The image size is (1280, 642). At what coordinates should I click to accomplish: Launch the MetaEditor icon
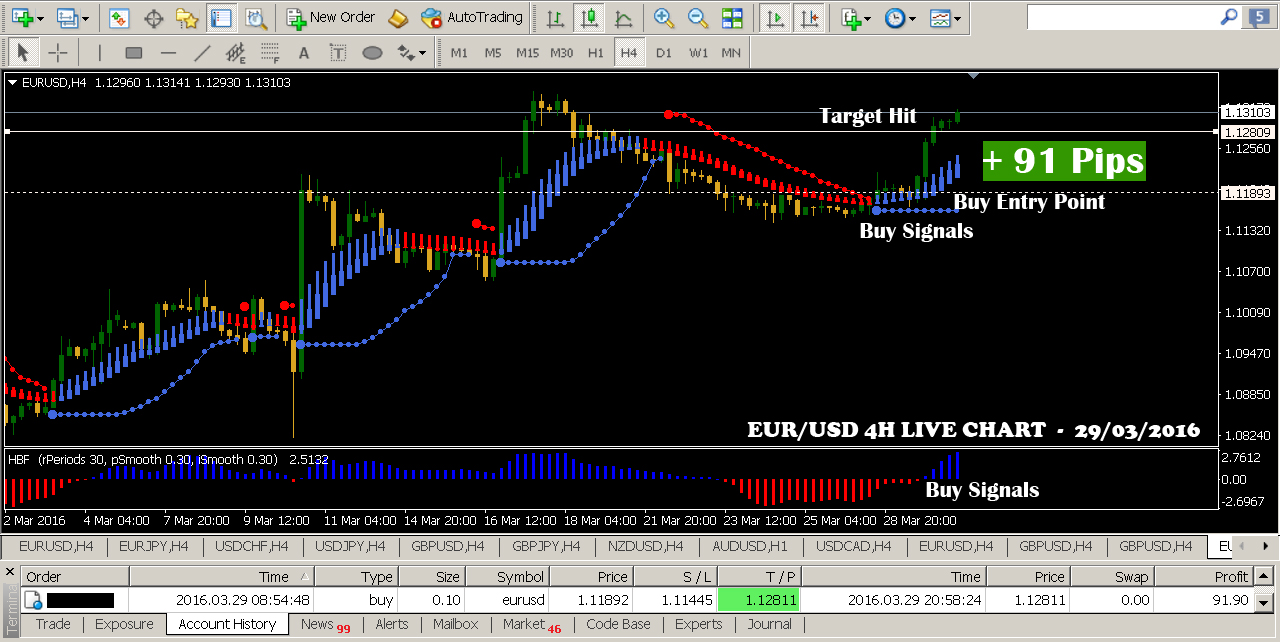point(397,18)
